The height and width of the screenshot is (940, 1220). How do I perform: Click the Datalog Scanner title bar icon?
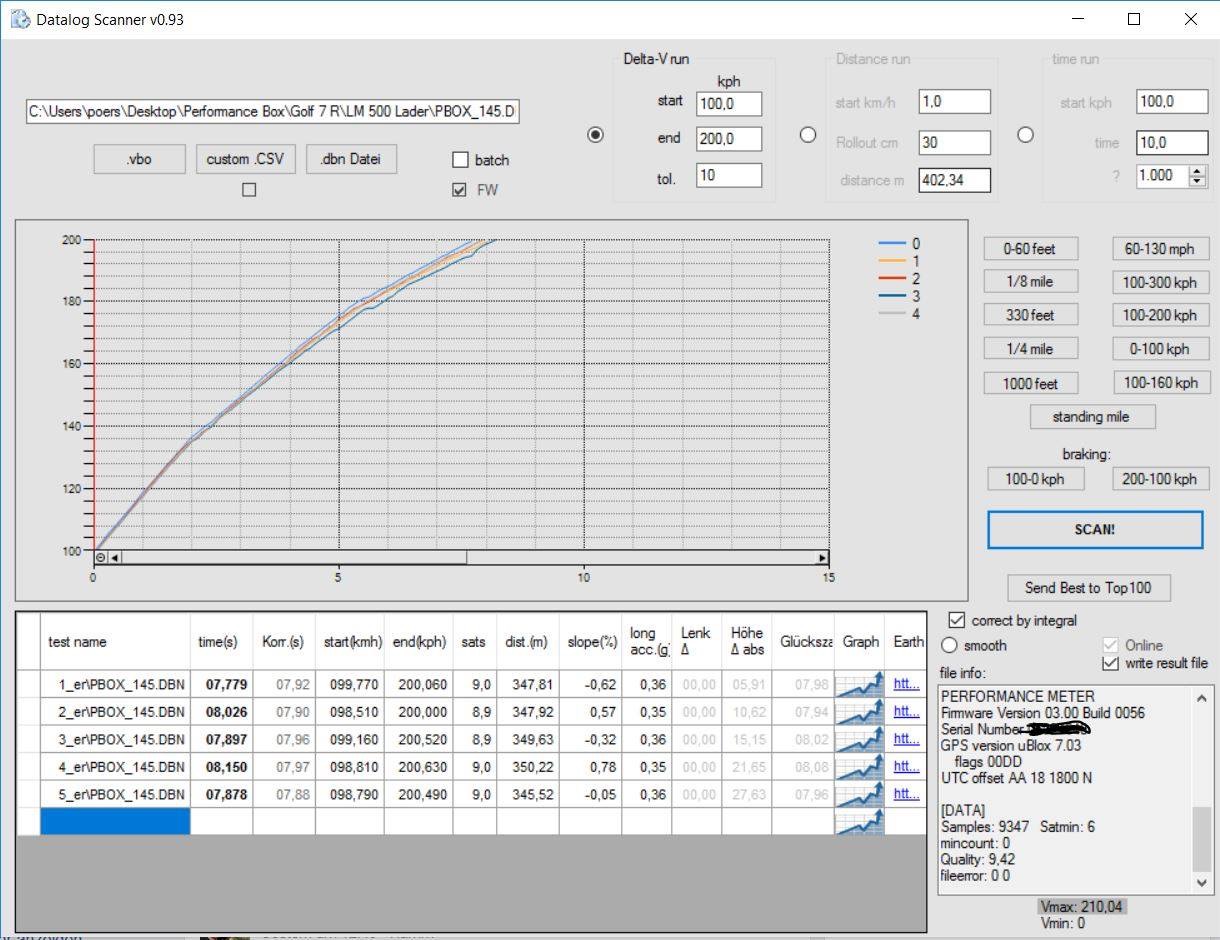(19, 19)
